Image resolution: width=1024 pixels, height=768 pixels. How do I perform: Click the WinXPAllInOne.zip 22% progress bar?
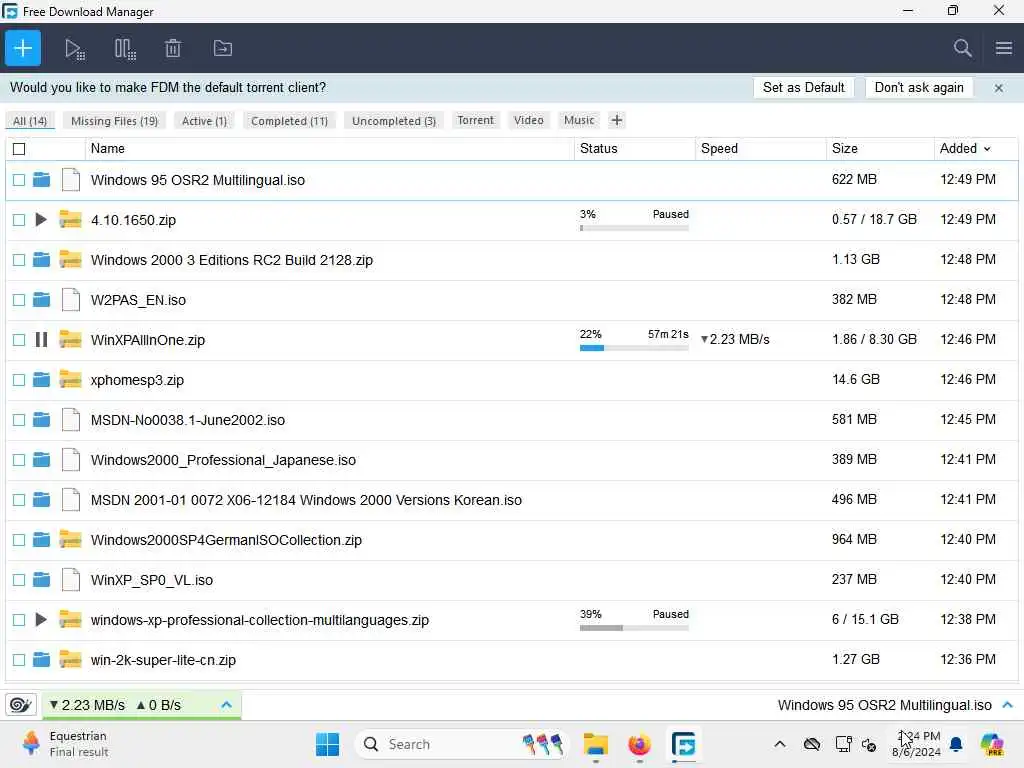coord(634,348)
